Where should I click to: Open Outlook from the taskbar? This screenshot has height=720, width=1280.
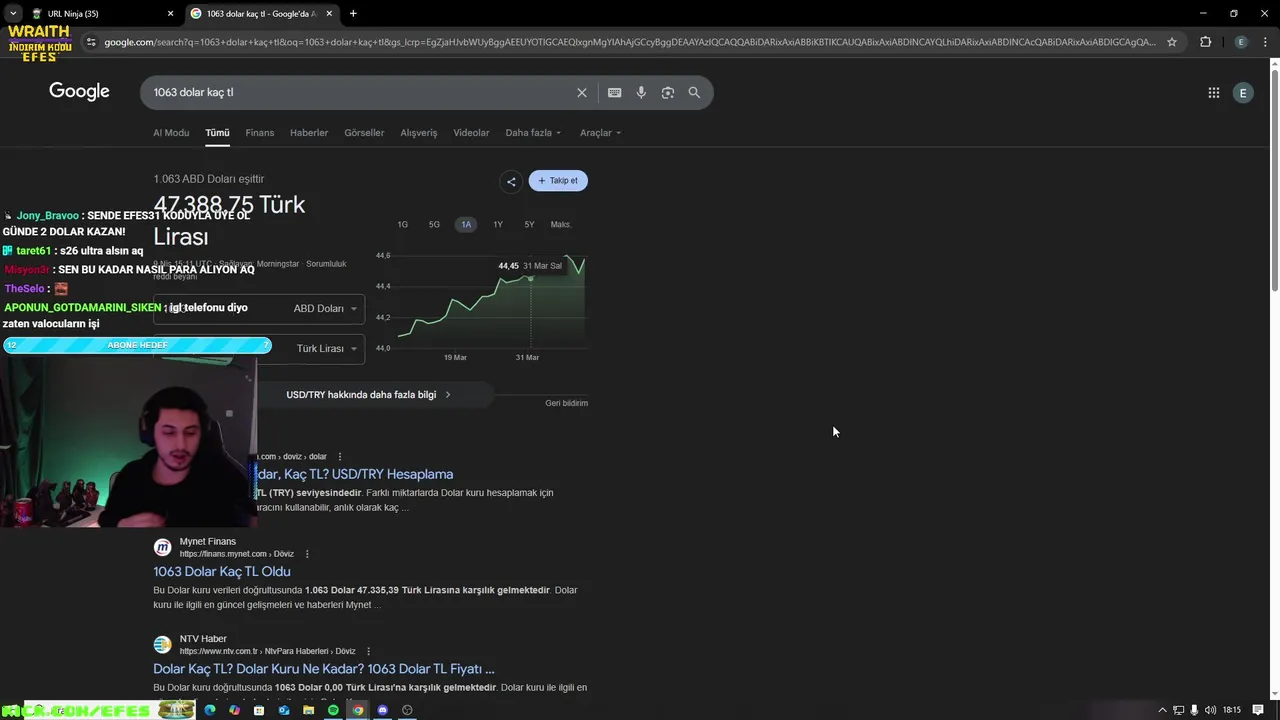284,710
